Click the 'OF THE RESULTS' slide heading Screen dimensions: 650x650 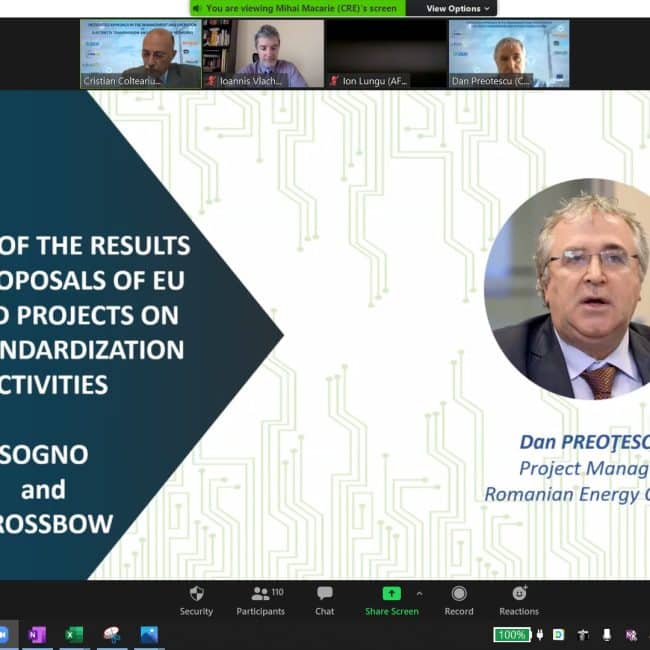point(95,245)
